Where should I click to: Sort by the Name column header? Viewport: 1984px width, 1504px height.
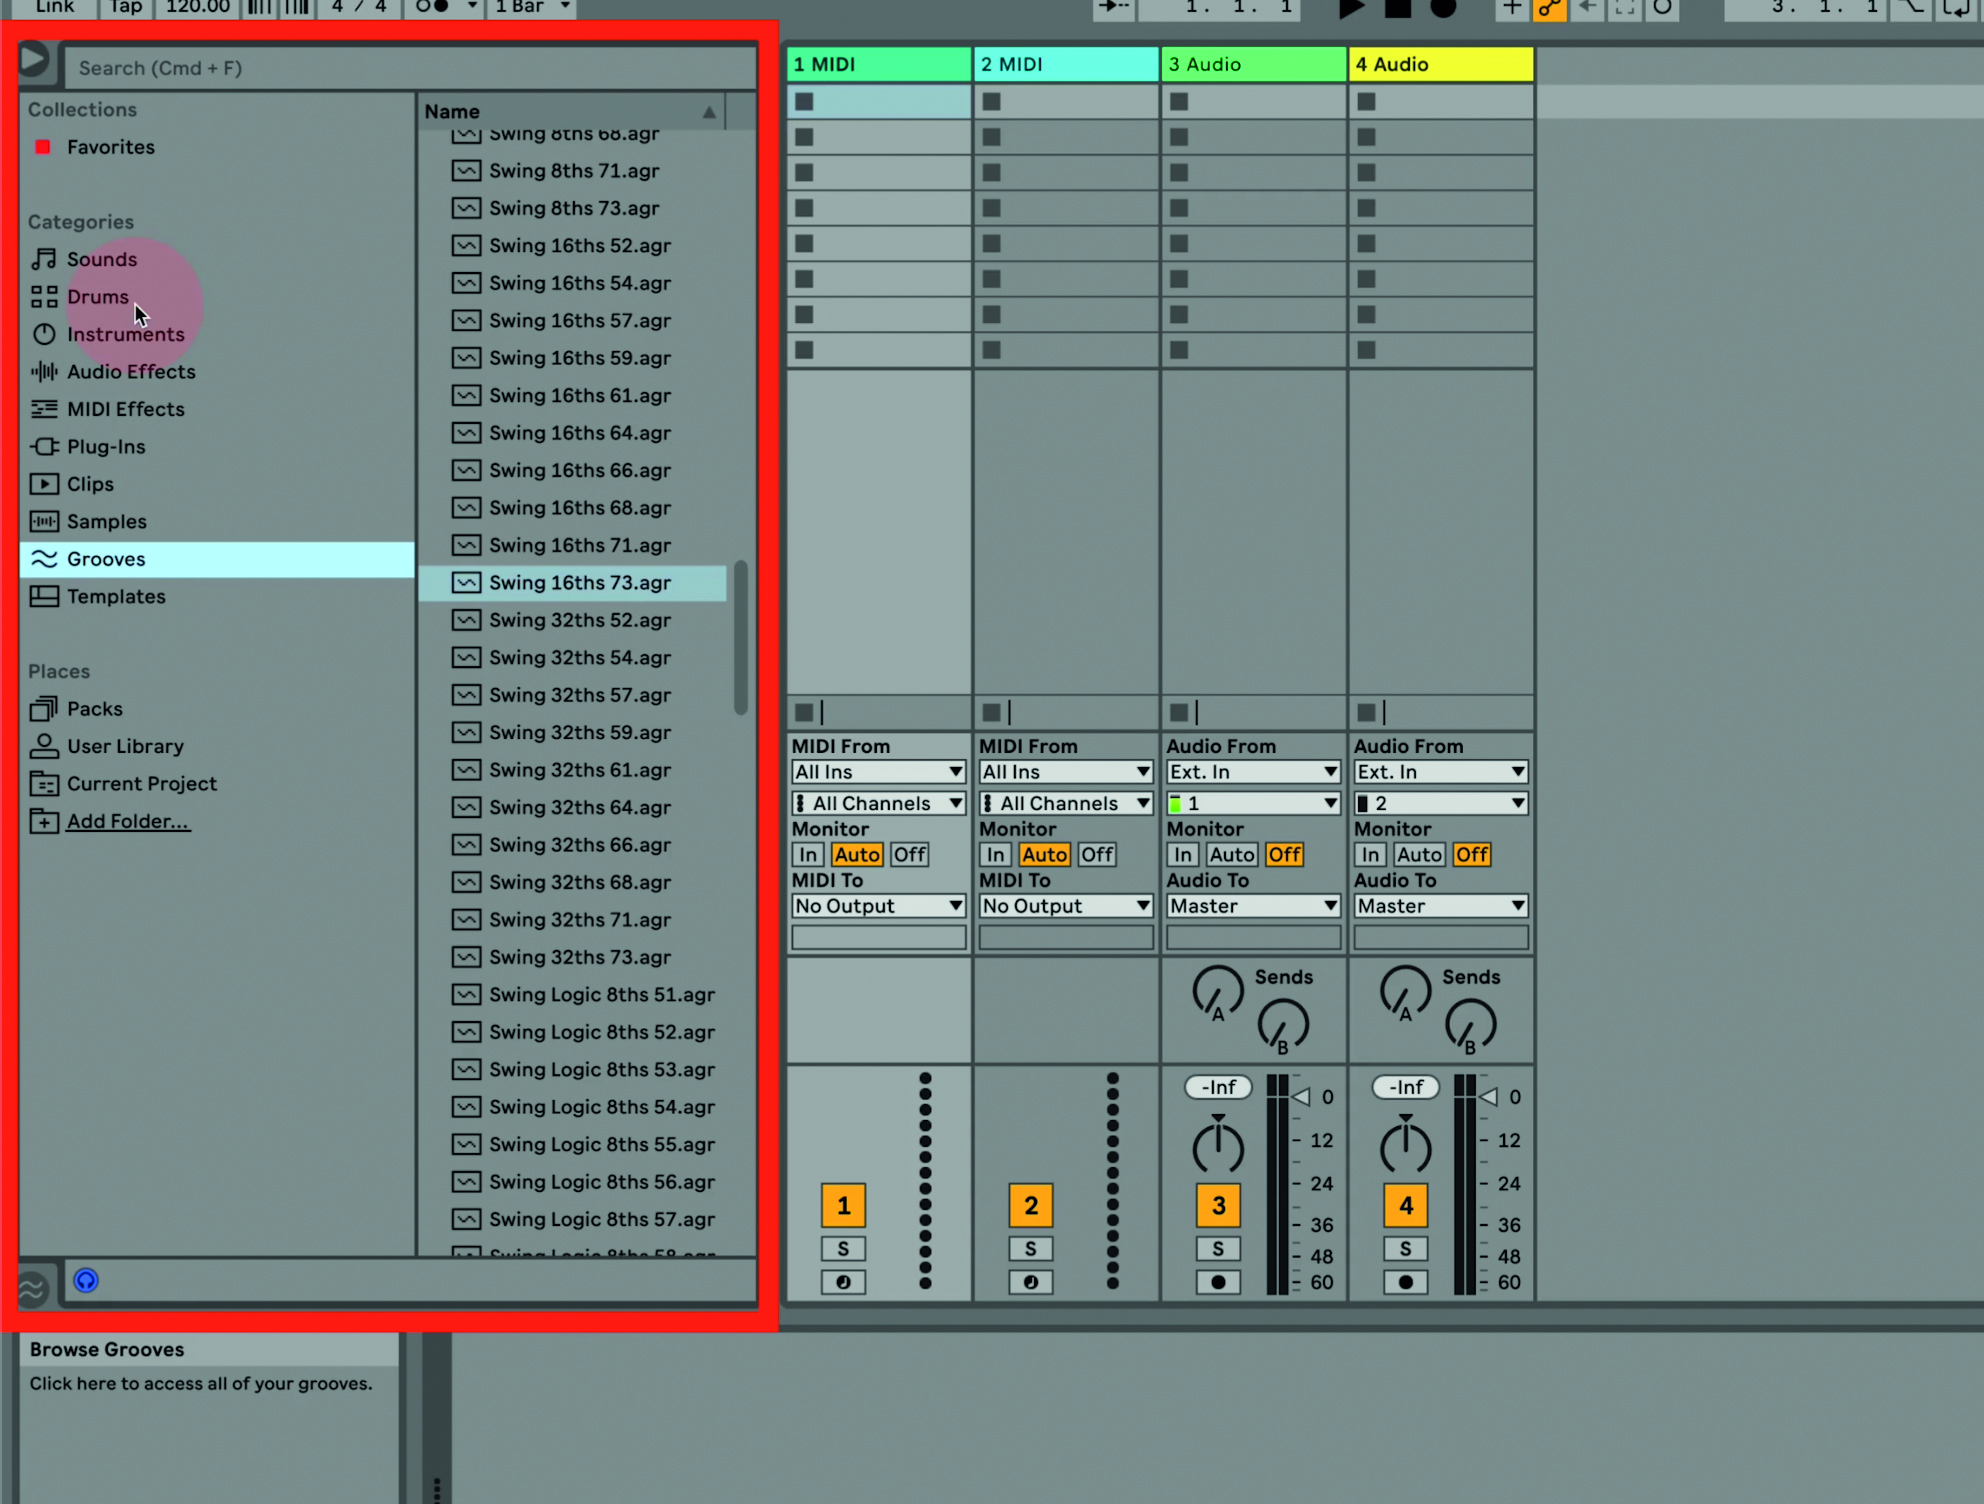(x=570, y=111)
